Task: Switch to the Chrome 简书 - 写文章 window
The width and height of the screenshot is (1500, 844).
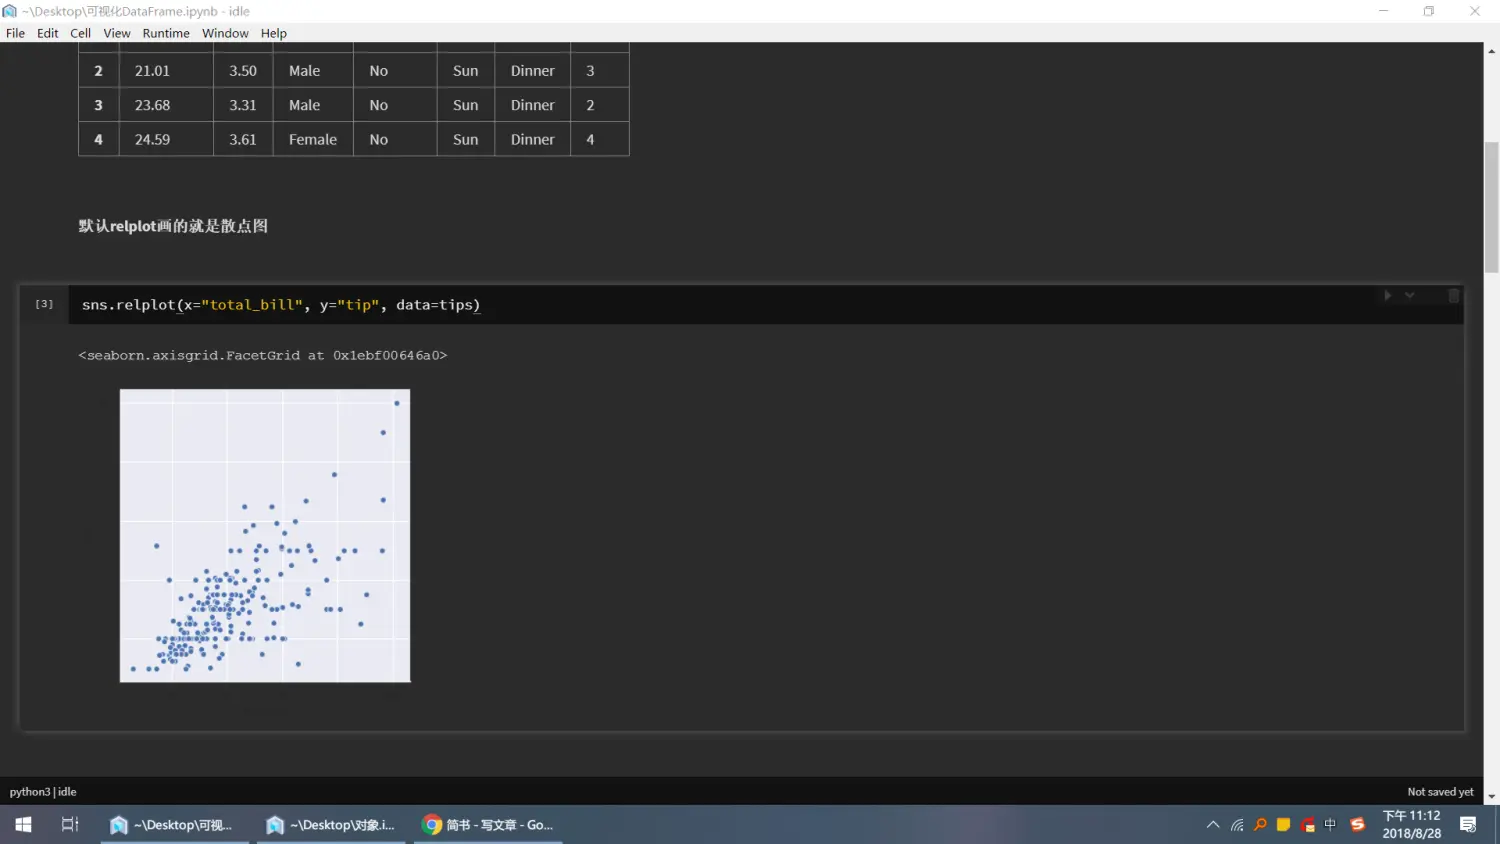Action: tap(488, 825)
